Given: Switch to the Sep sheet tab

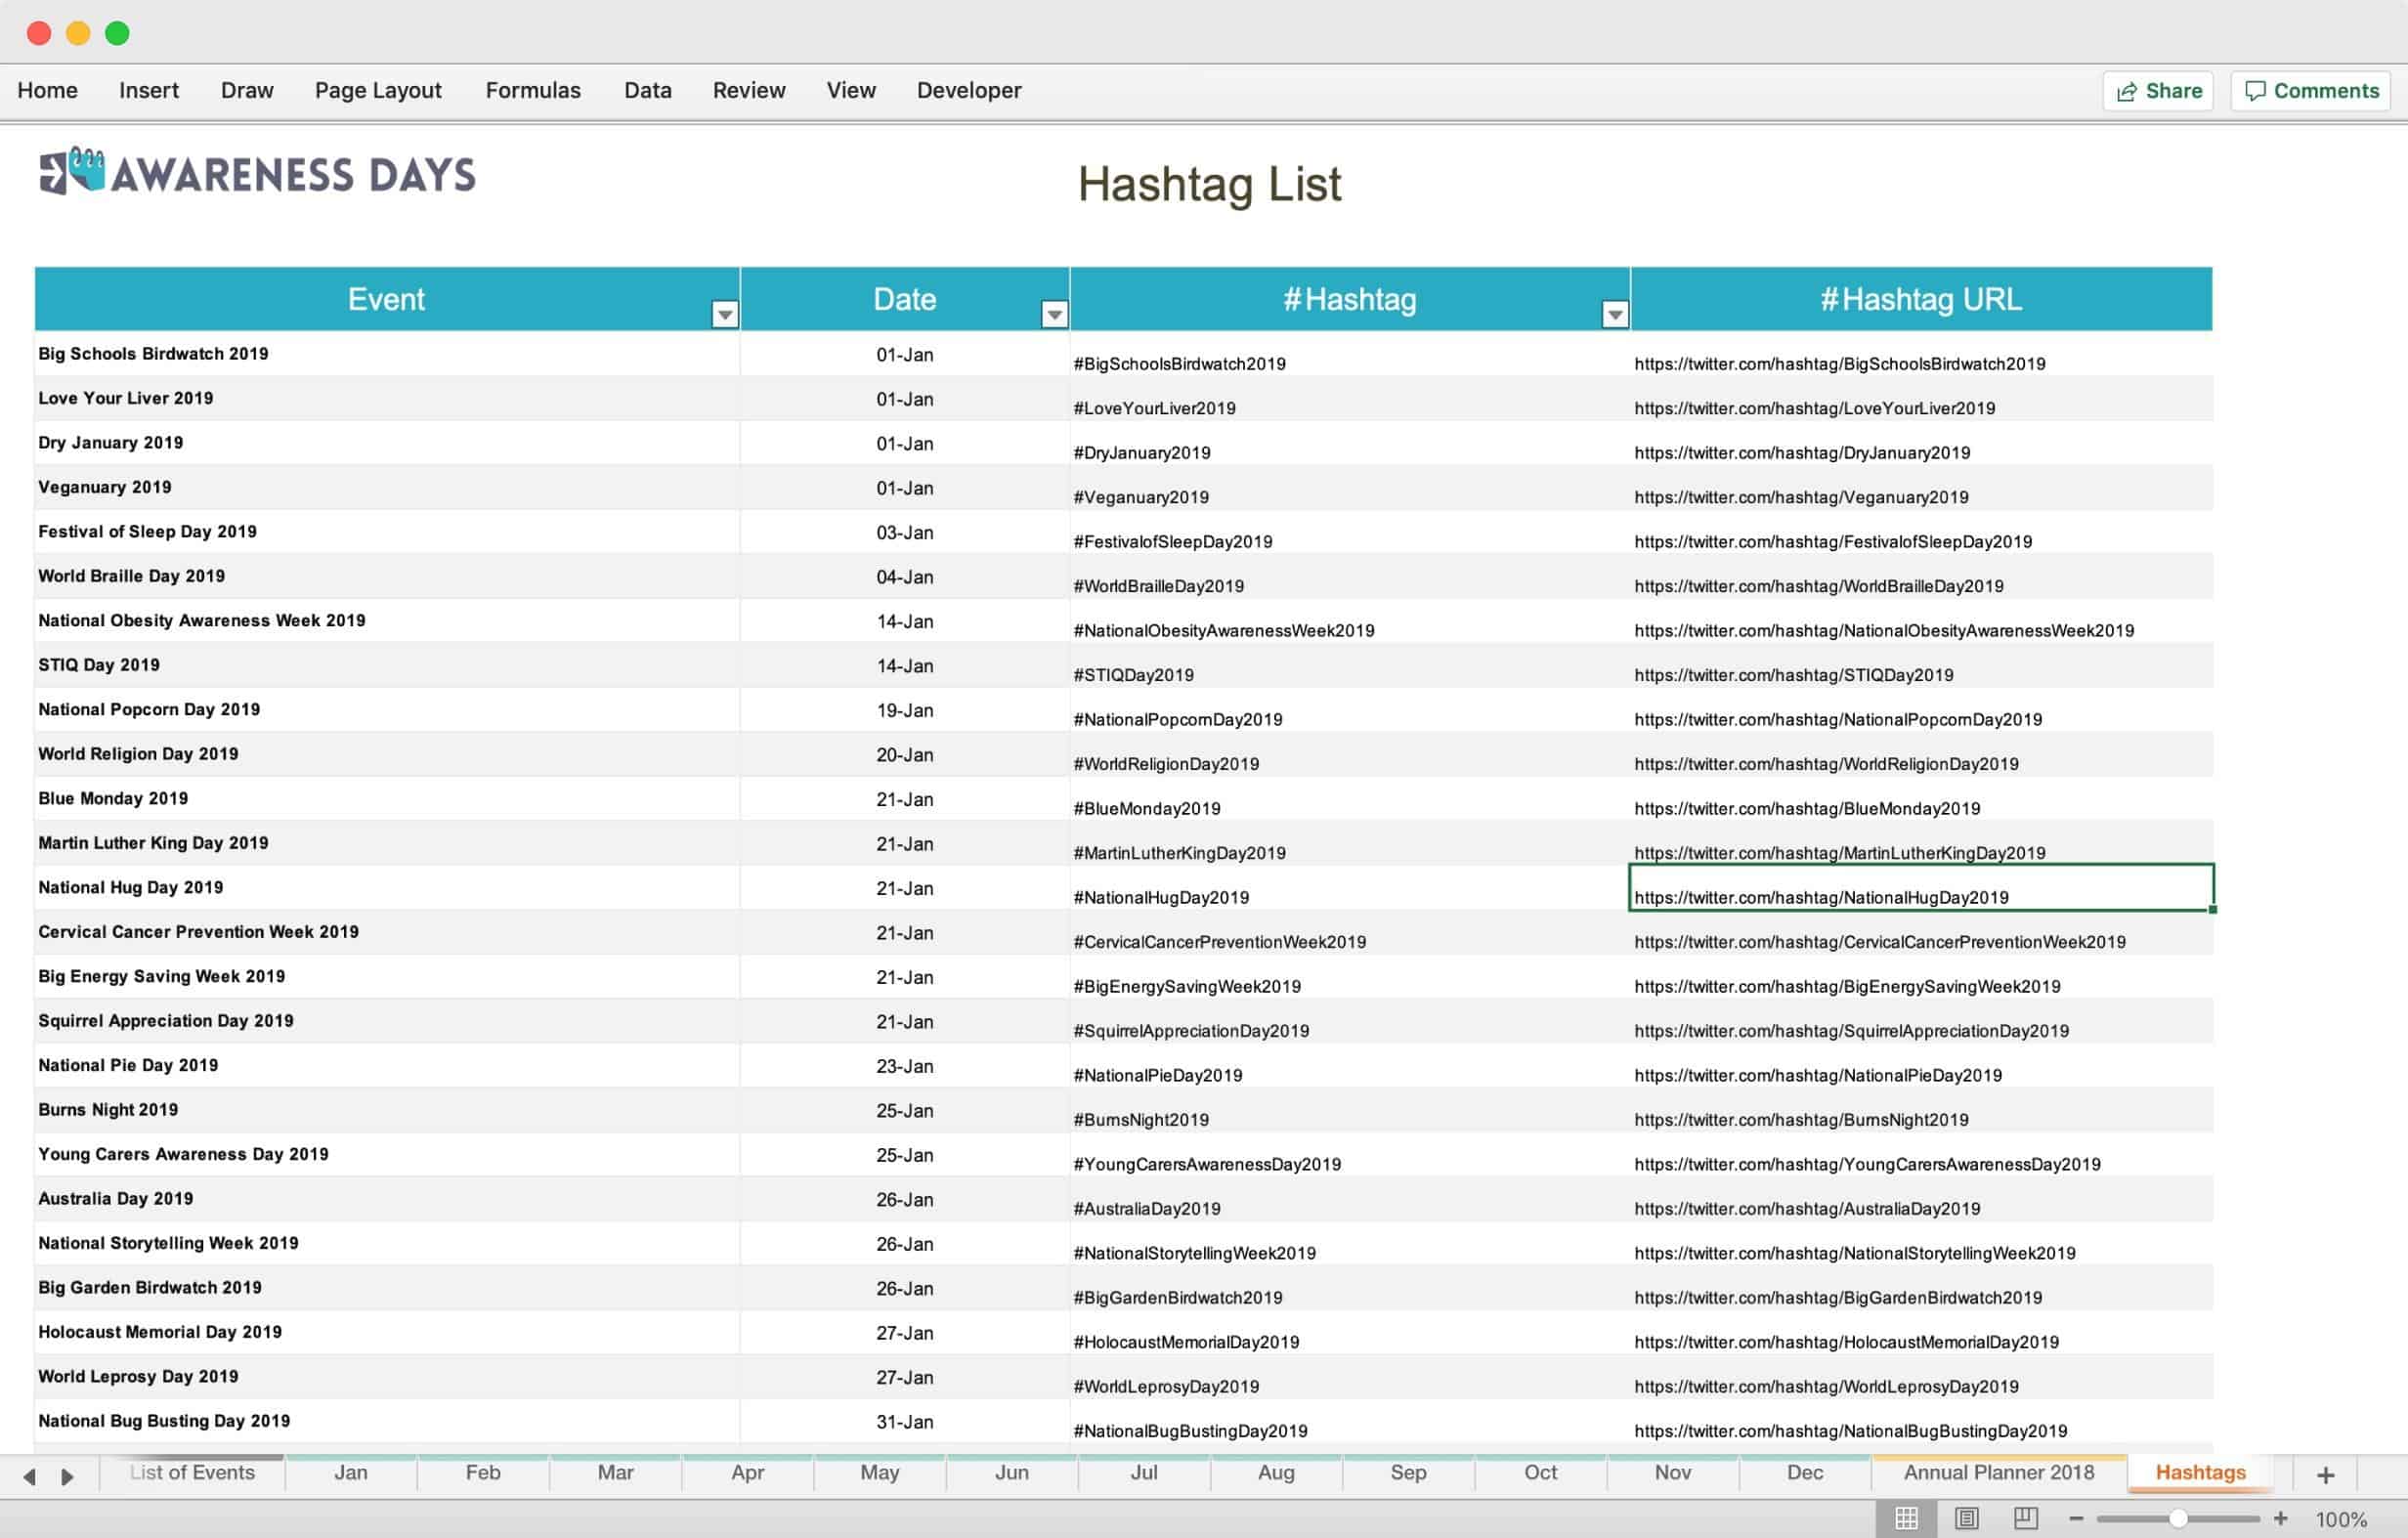Looking at the screenshot, I should (x=1408, y=1473).
